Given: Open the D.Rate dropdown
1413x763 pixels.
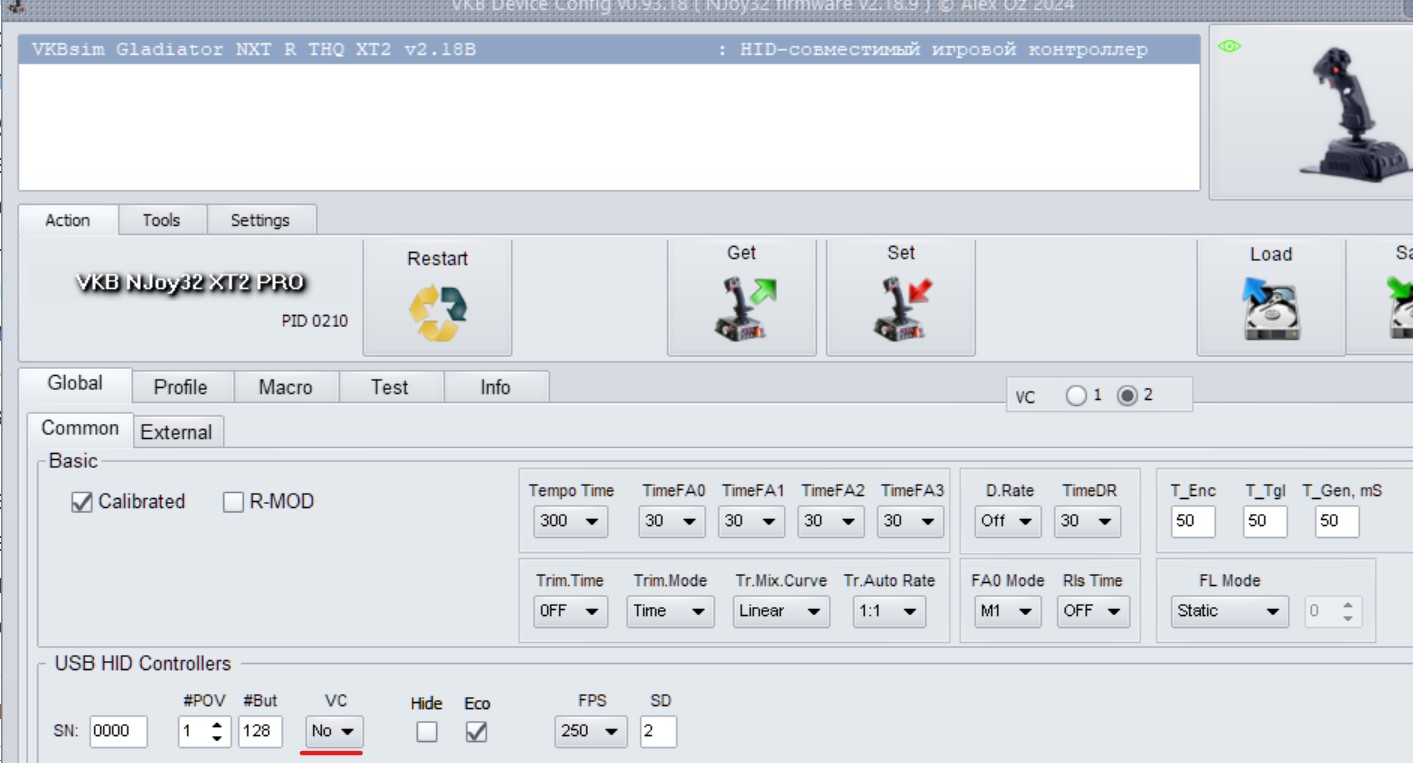Looking at the screenshot, I should pyautogui.click(x=1008, y=521).
